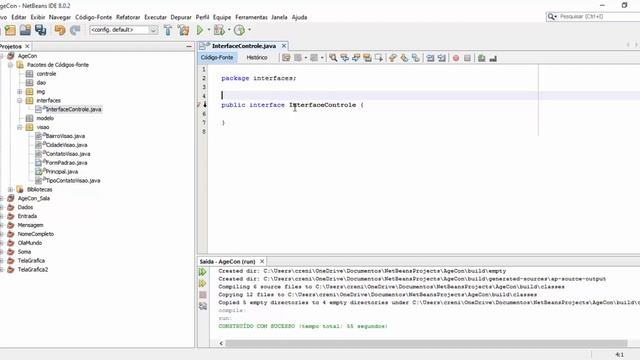Select ContatoVisao.java in project tree
Viewport: 640px width, 360px height.
point(68,154)
